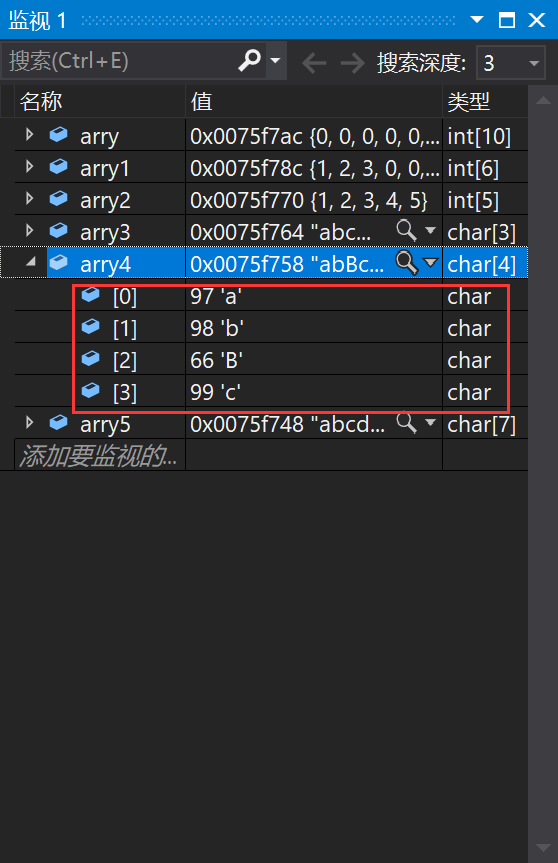
Task: Click the cube icon for element [3]
Action: (x=91, y=390)
